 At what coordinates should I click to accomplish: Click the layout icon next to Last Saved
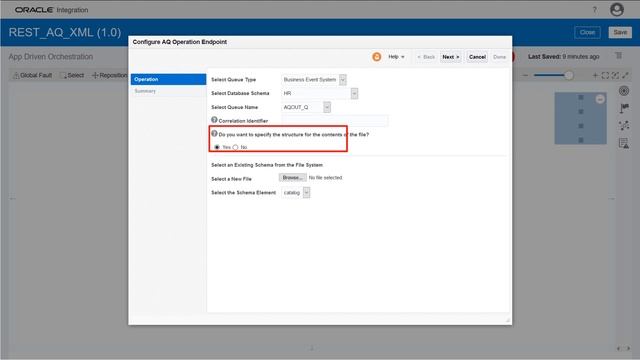pos(619,56)
